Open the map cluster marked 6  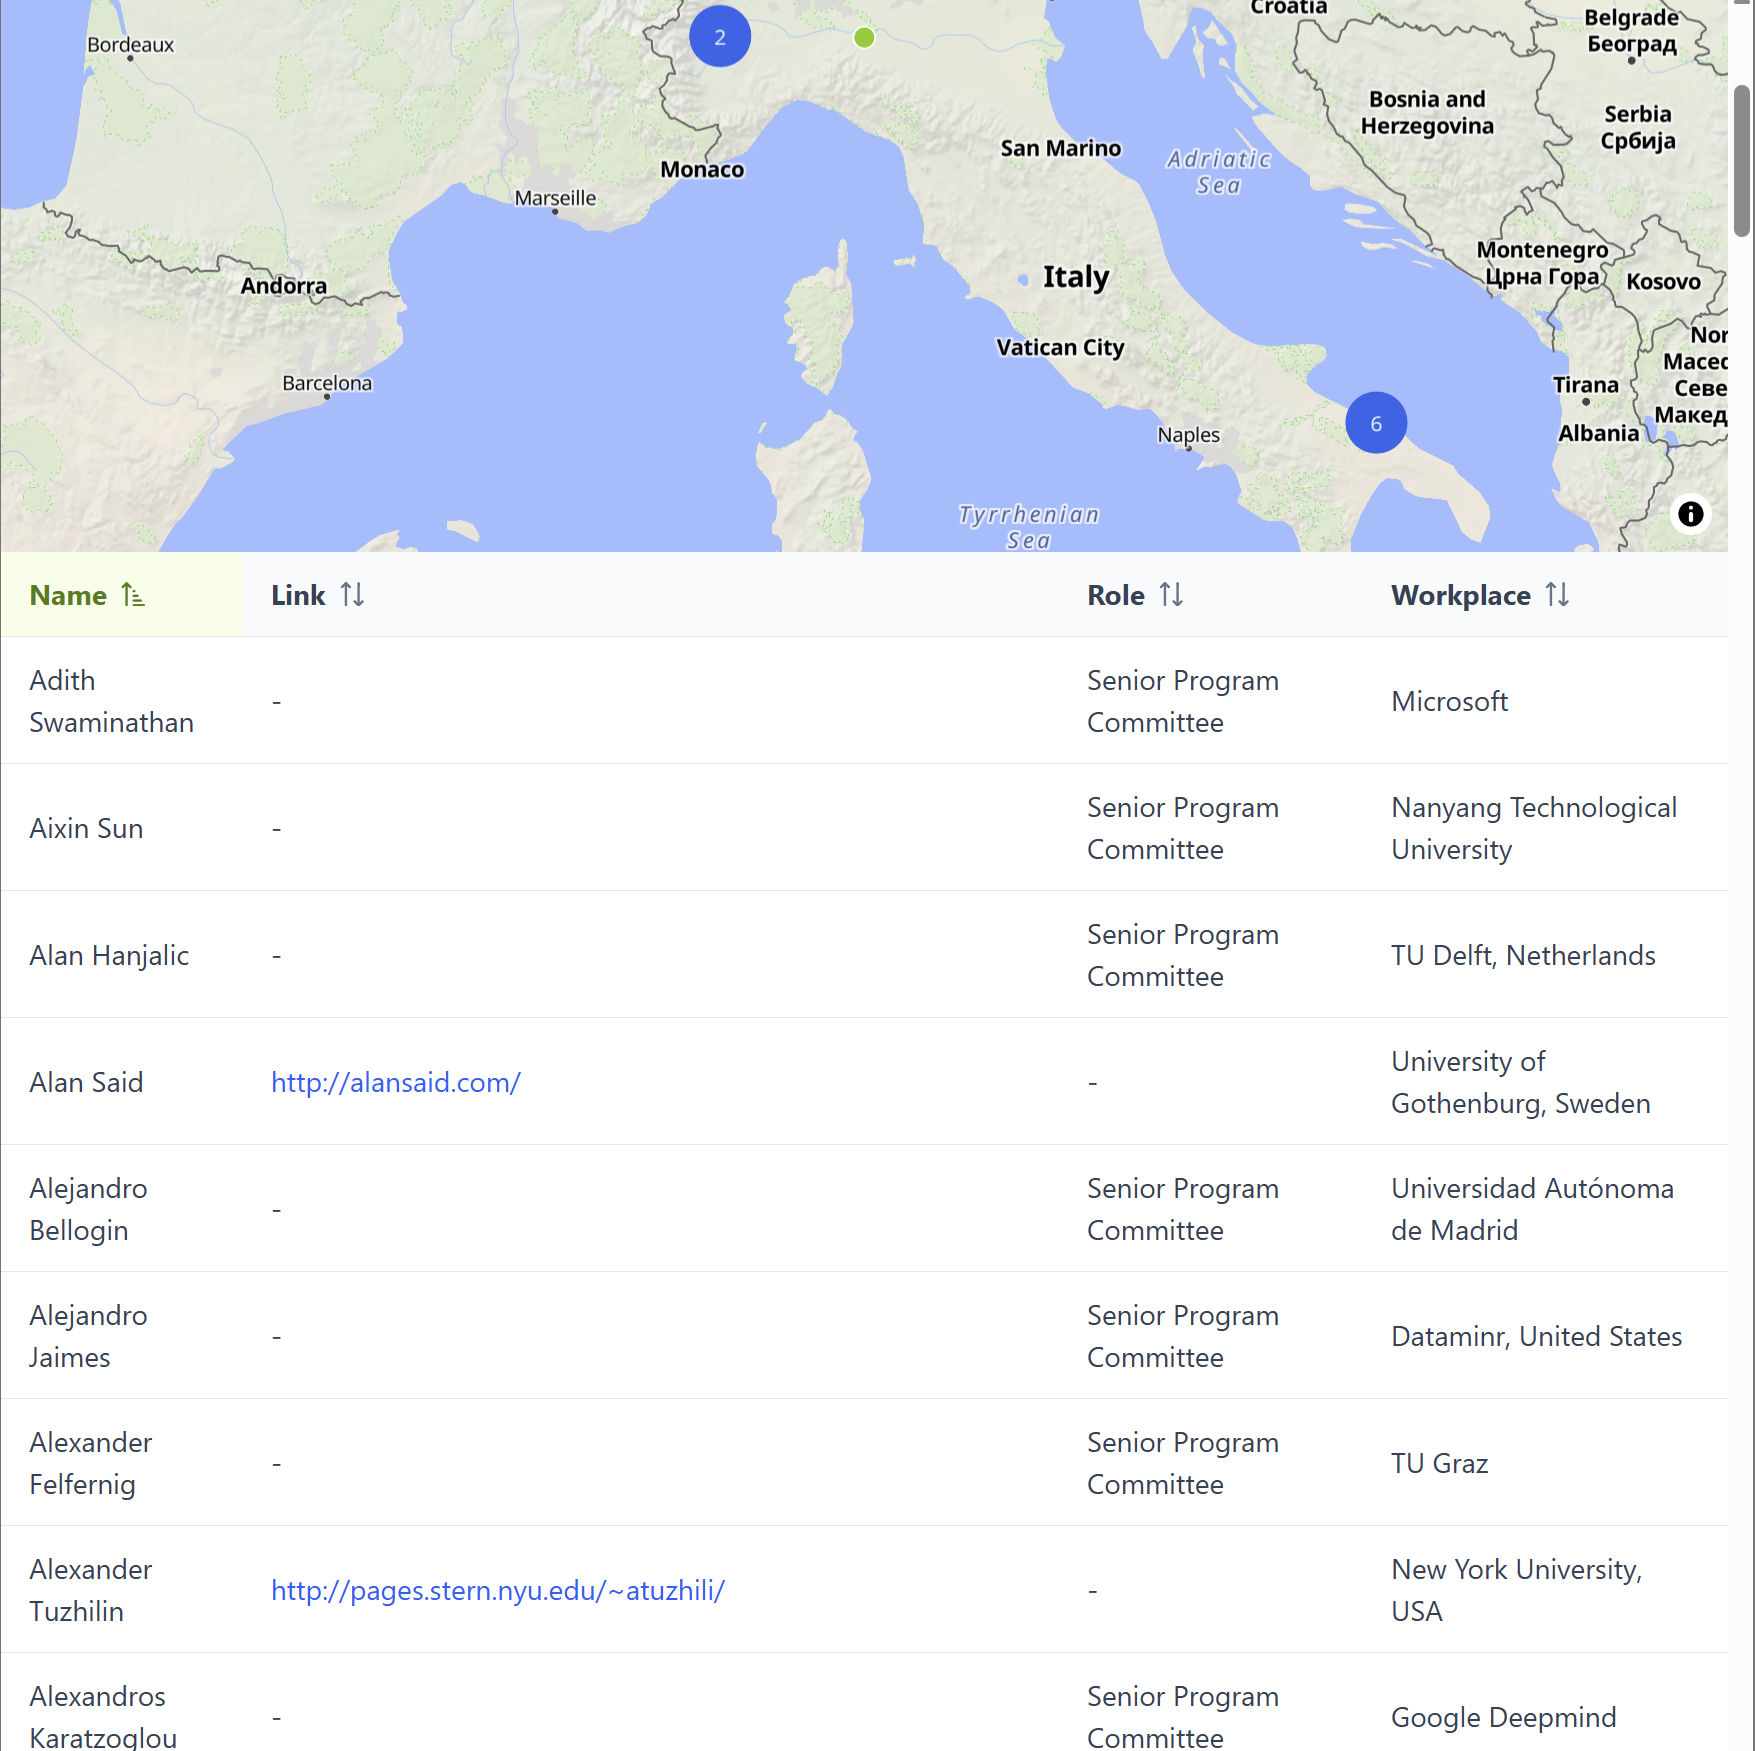pyautogui.click(x=1376, y=423)
